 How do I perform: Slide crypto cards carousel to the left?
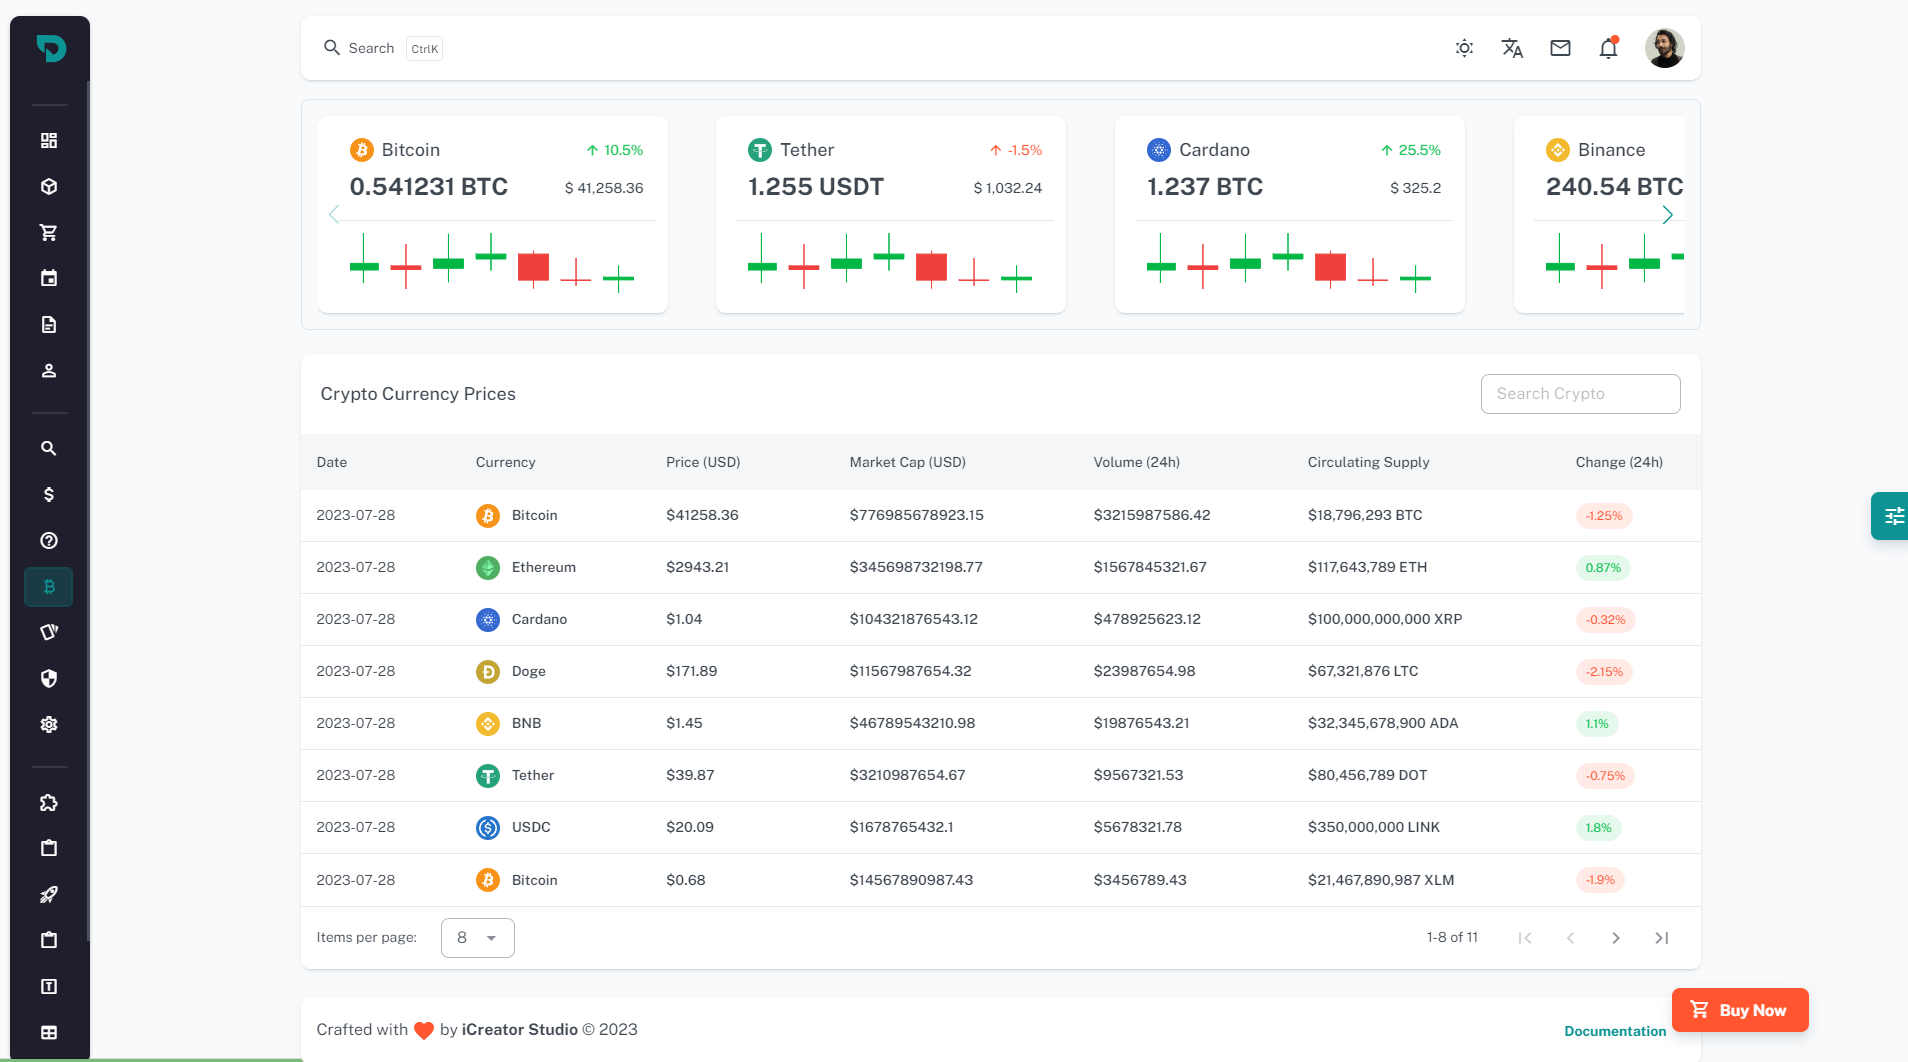[x=334, y=215]
